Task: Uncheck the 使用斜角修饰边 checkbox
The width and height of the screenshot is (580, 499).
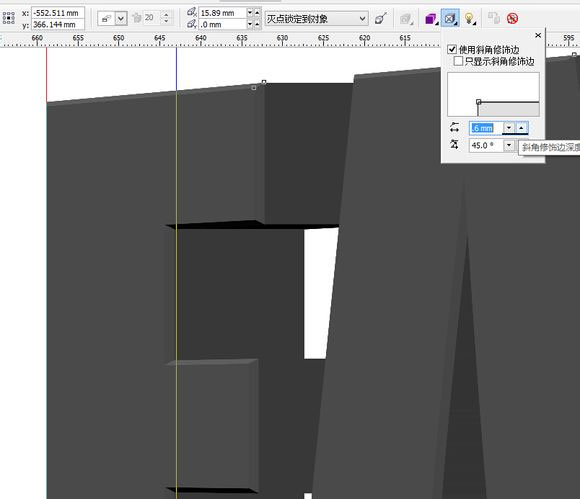Action: coord(452,49)
